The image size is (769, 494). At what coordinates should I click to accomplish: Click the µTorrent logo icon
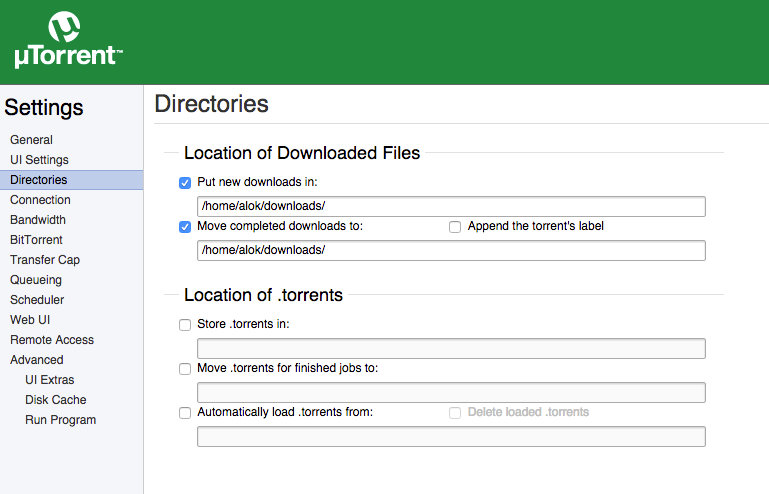click(x=66, y=27)
